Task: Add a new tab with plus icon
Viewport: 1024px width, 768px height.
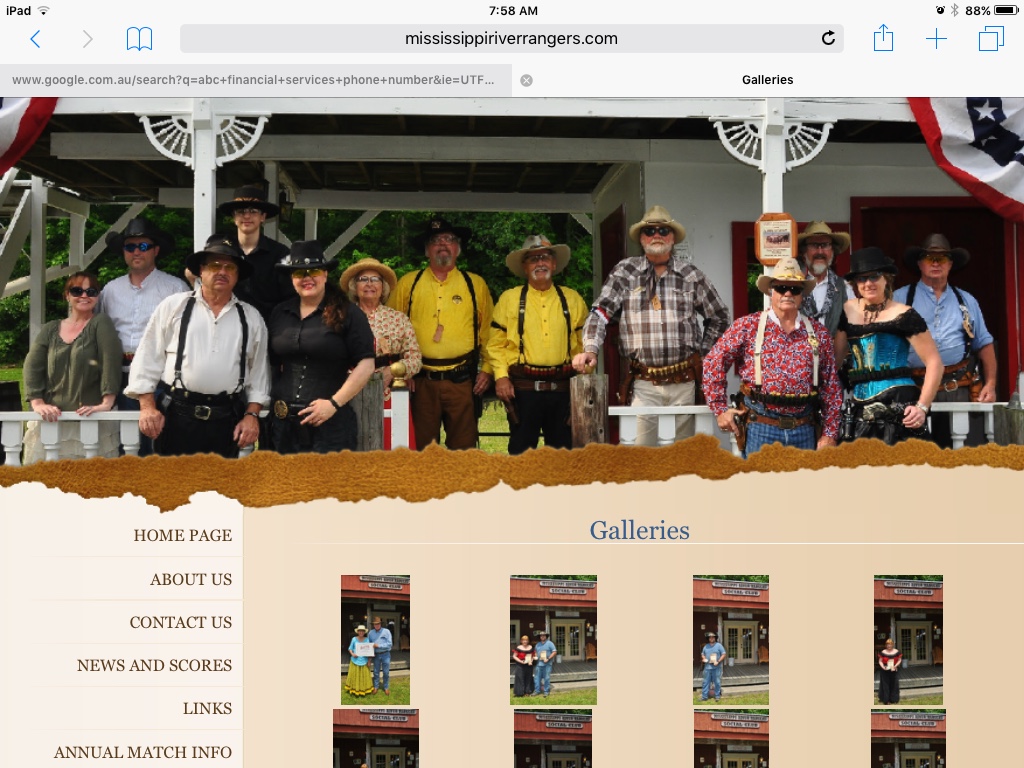Action: click(x=936, y=39)
